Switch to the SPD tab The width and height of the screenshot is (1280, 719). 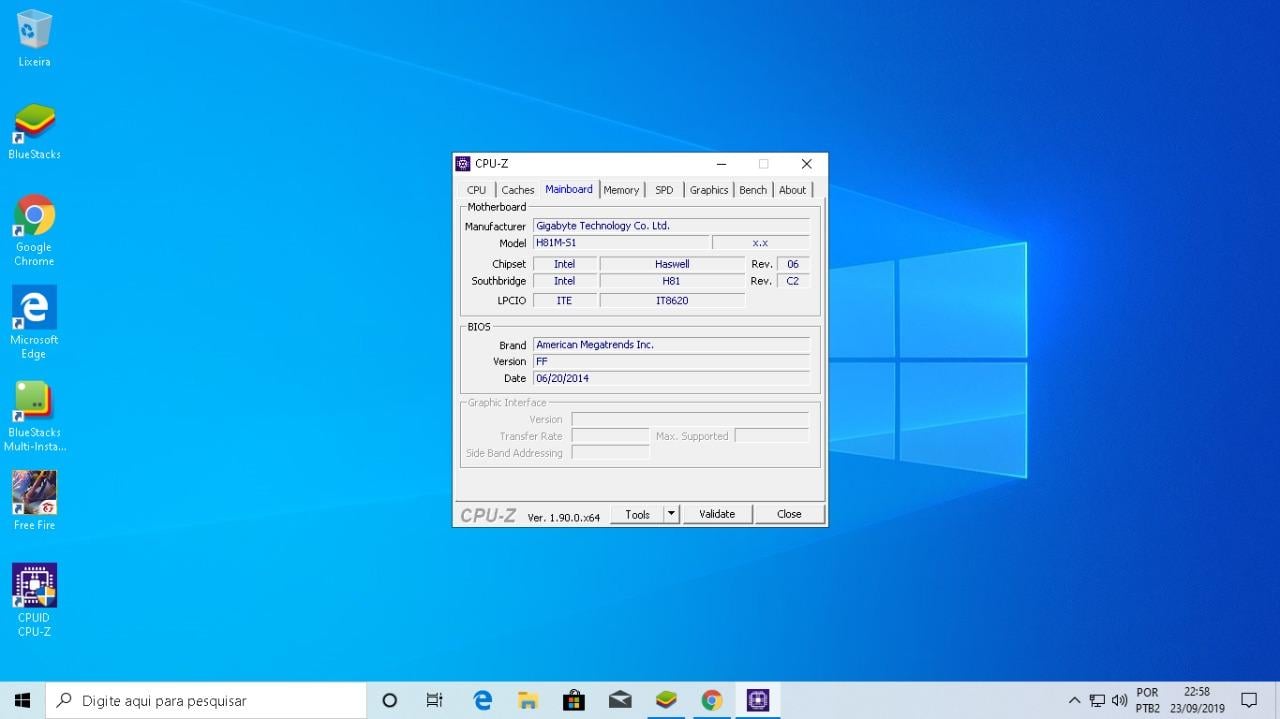click(x=664, y=190)
